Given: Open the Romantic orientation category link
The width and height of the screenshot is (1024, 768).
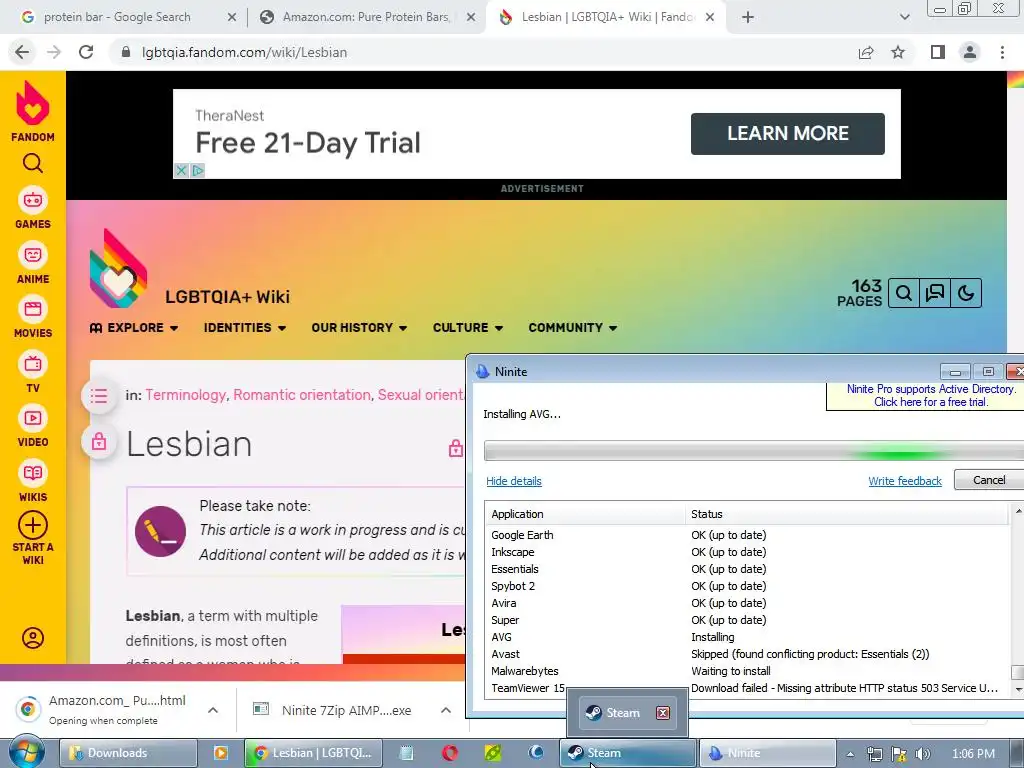Looking at the screenshot, I should pyautogui.click(x=302, y=395).
